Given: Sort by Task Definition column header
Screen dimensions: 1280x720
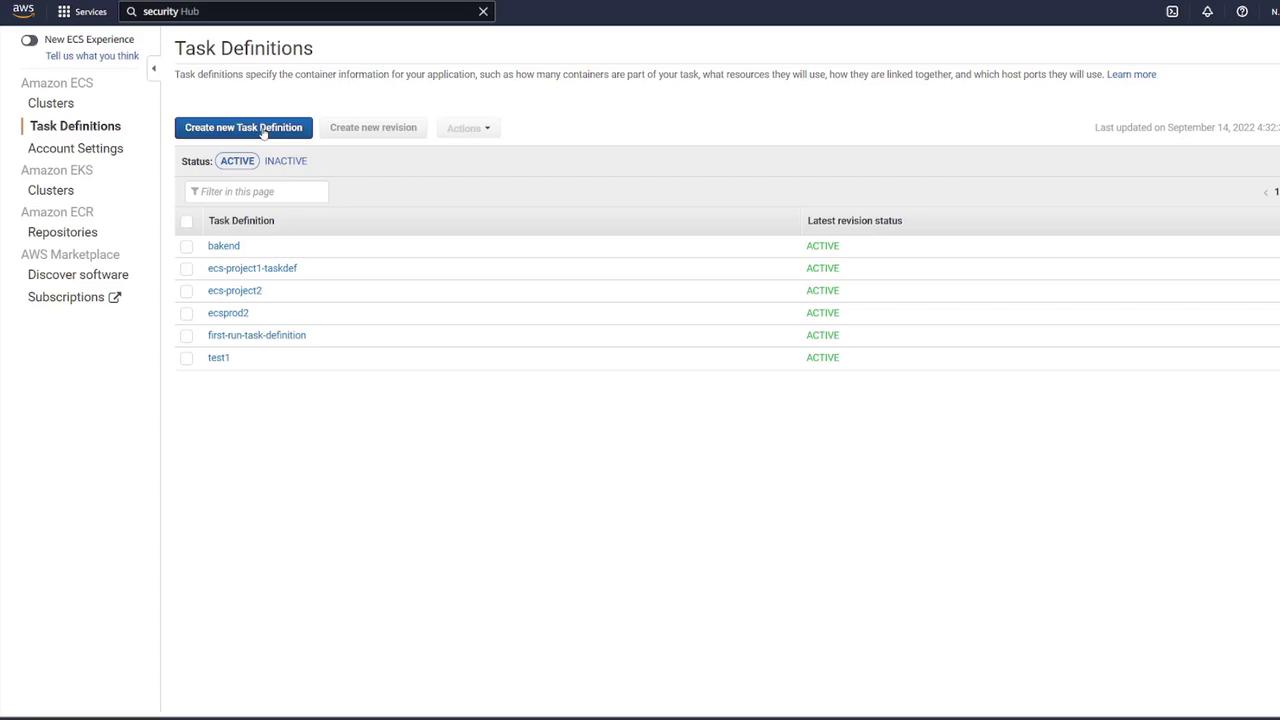Looking at the screenshot, I should pos(241,221).
